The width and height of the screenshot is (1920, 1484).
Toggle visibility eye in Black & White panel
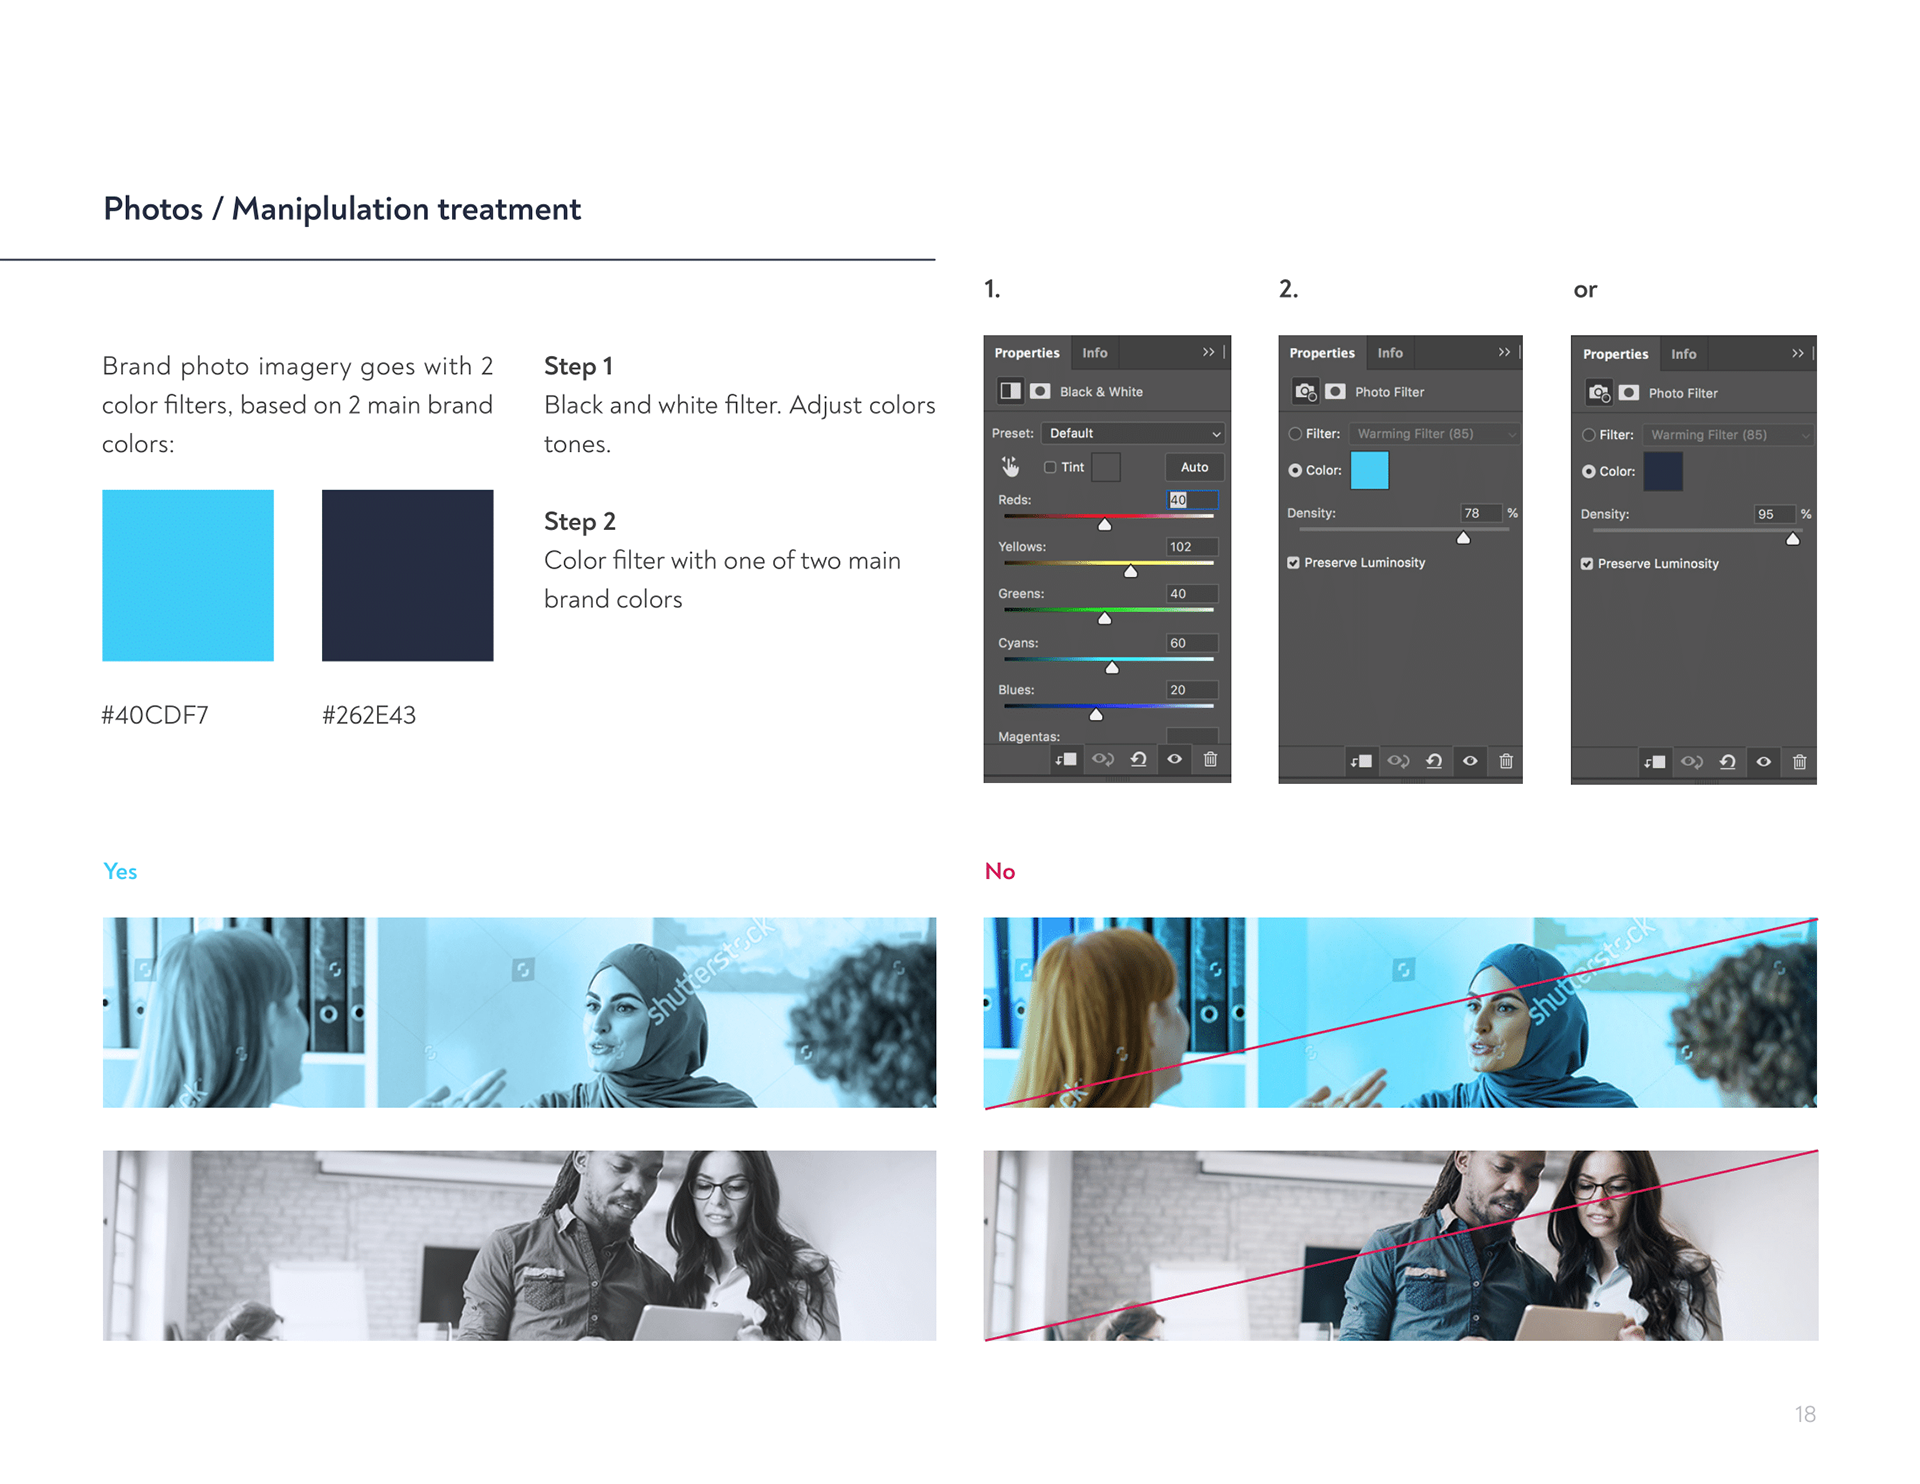(x=1175, y=760)
